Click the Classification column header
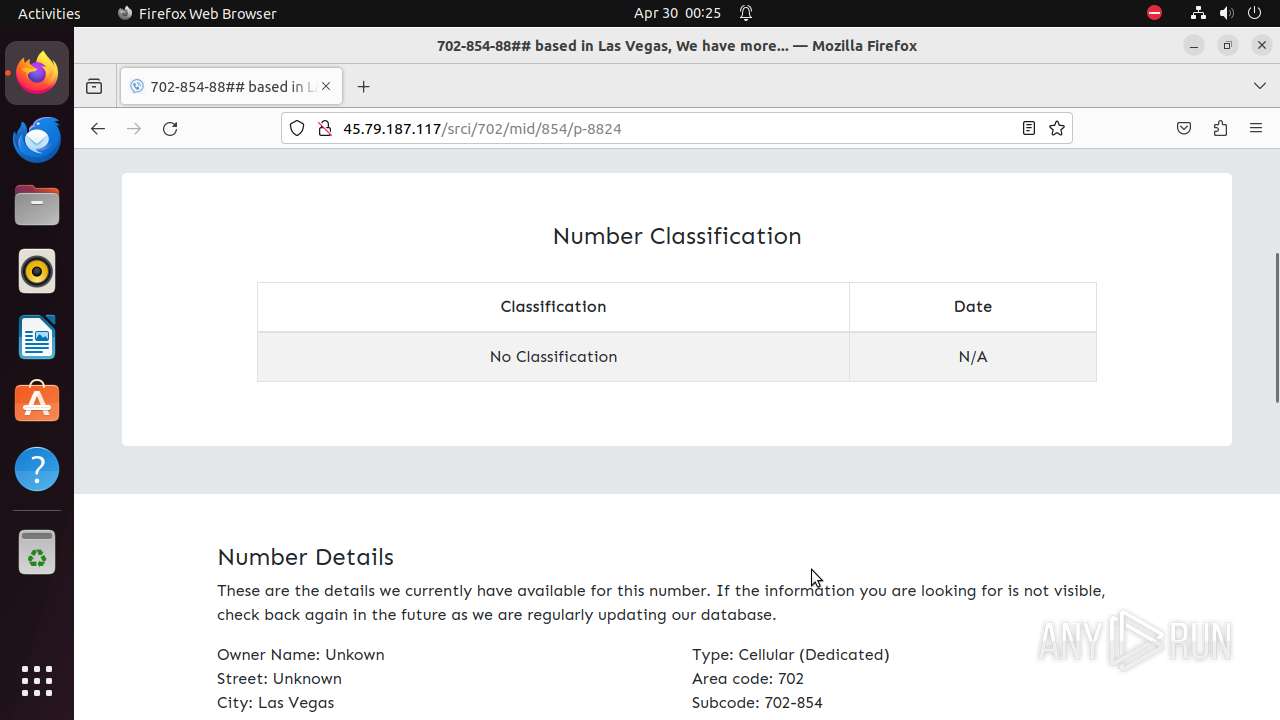Screen dimensions: 1280x720 553,307
